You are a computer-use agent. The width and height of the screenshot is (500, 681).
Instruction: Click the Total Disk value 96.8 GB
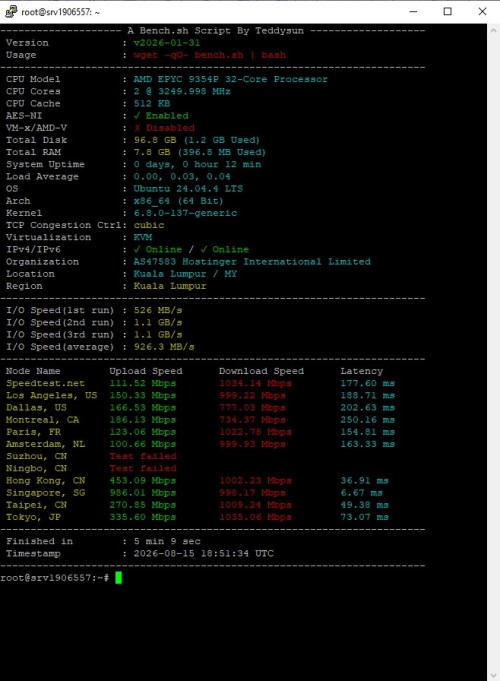(155, 140)
